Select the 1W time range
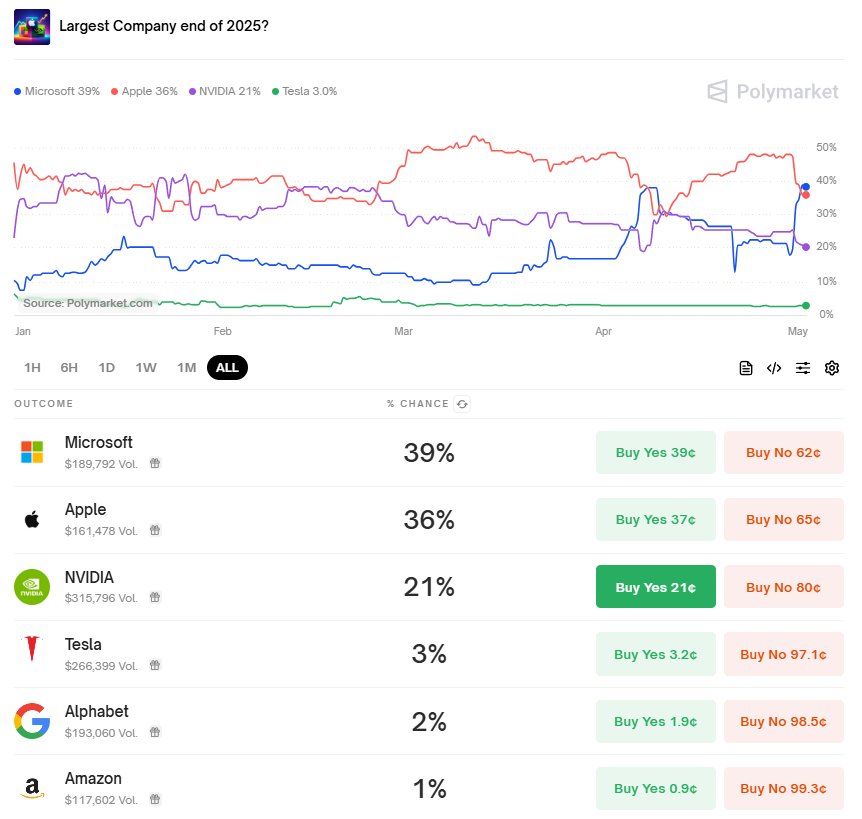862x819 pixels. point(146,368)
